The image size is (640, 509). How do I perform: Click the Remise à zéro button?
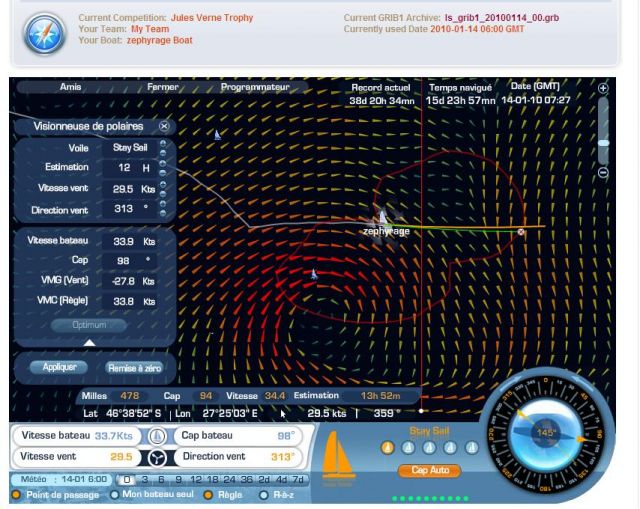click(134, 368)
